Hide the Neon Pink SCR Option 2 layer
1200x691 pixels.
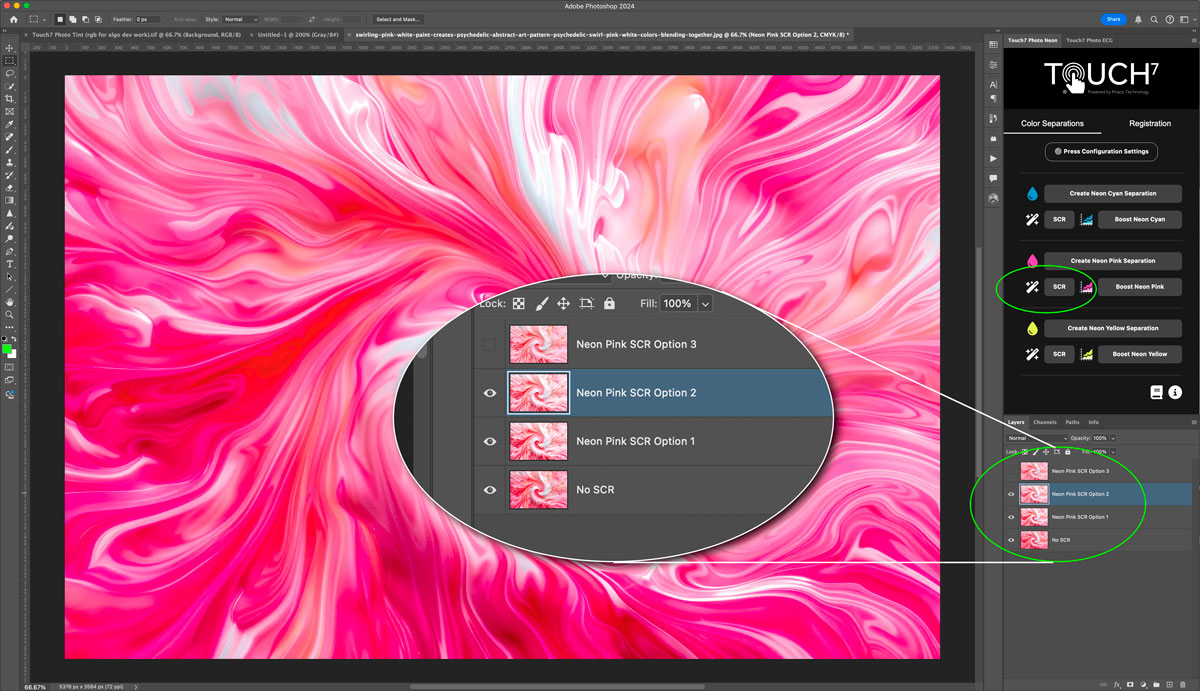(x=1011, y=494)
